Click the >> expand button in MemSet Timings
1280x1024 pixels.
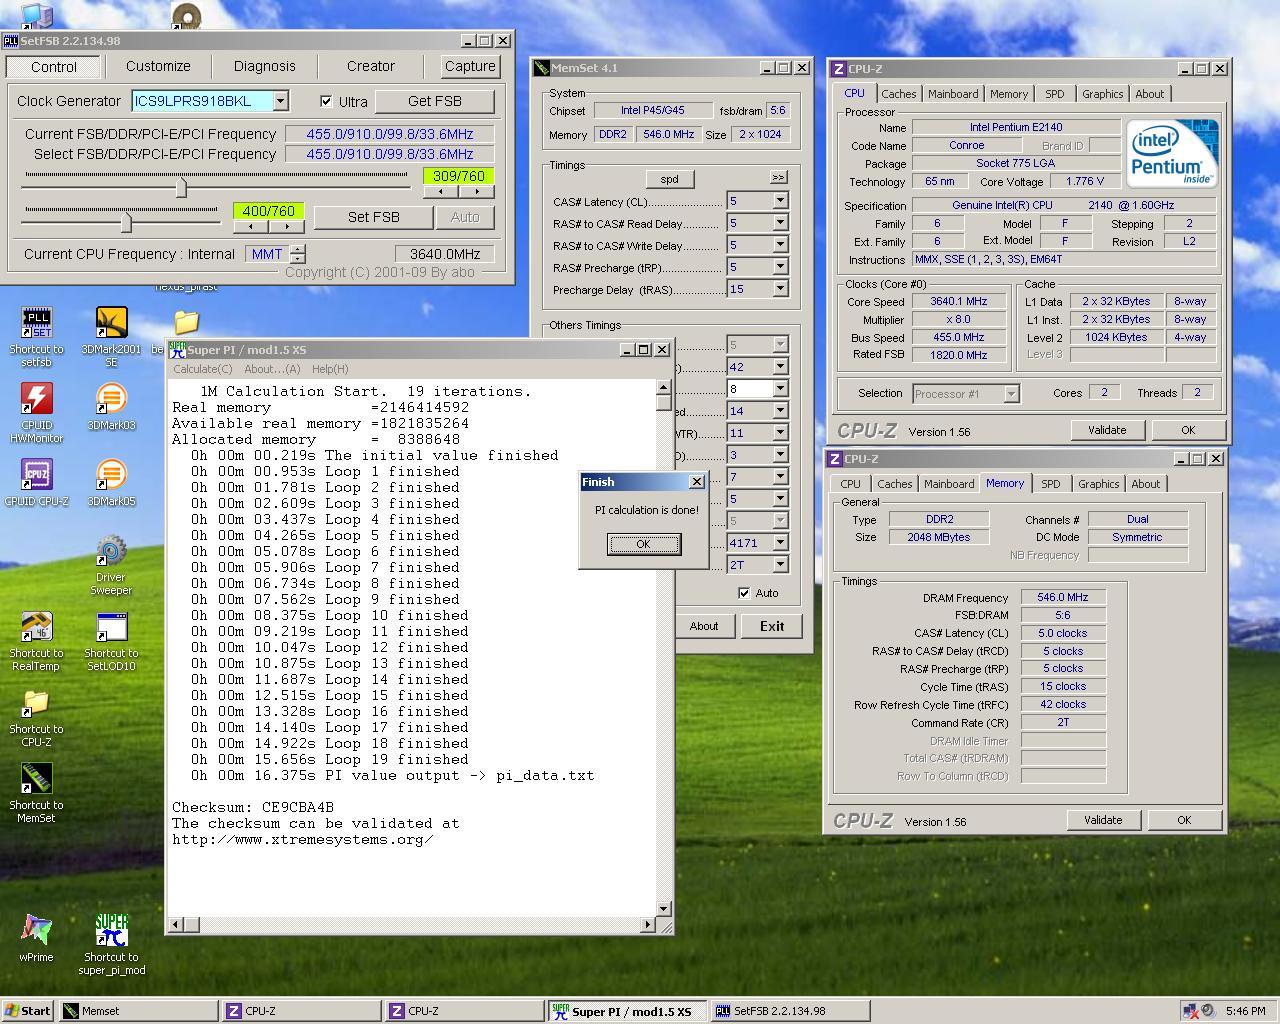778,177
